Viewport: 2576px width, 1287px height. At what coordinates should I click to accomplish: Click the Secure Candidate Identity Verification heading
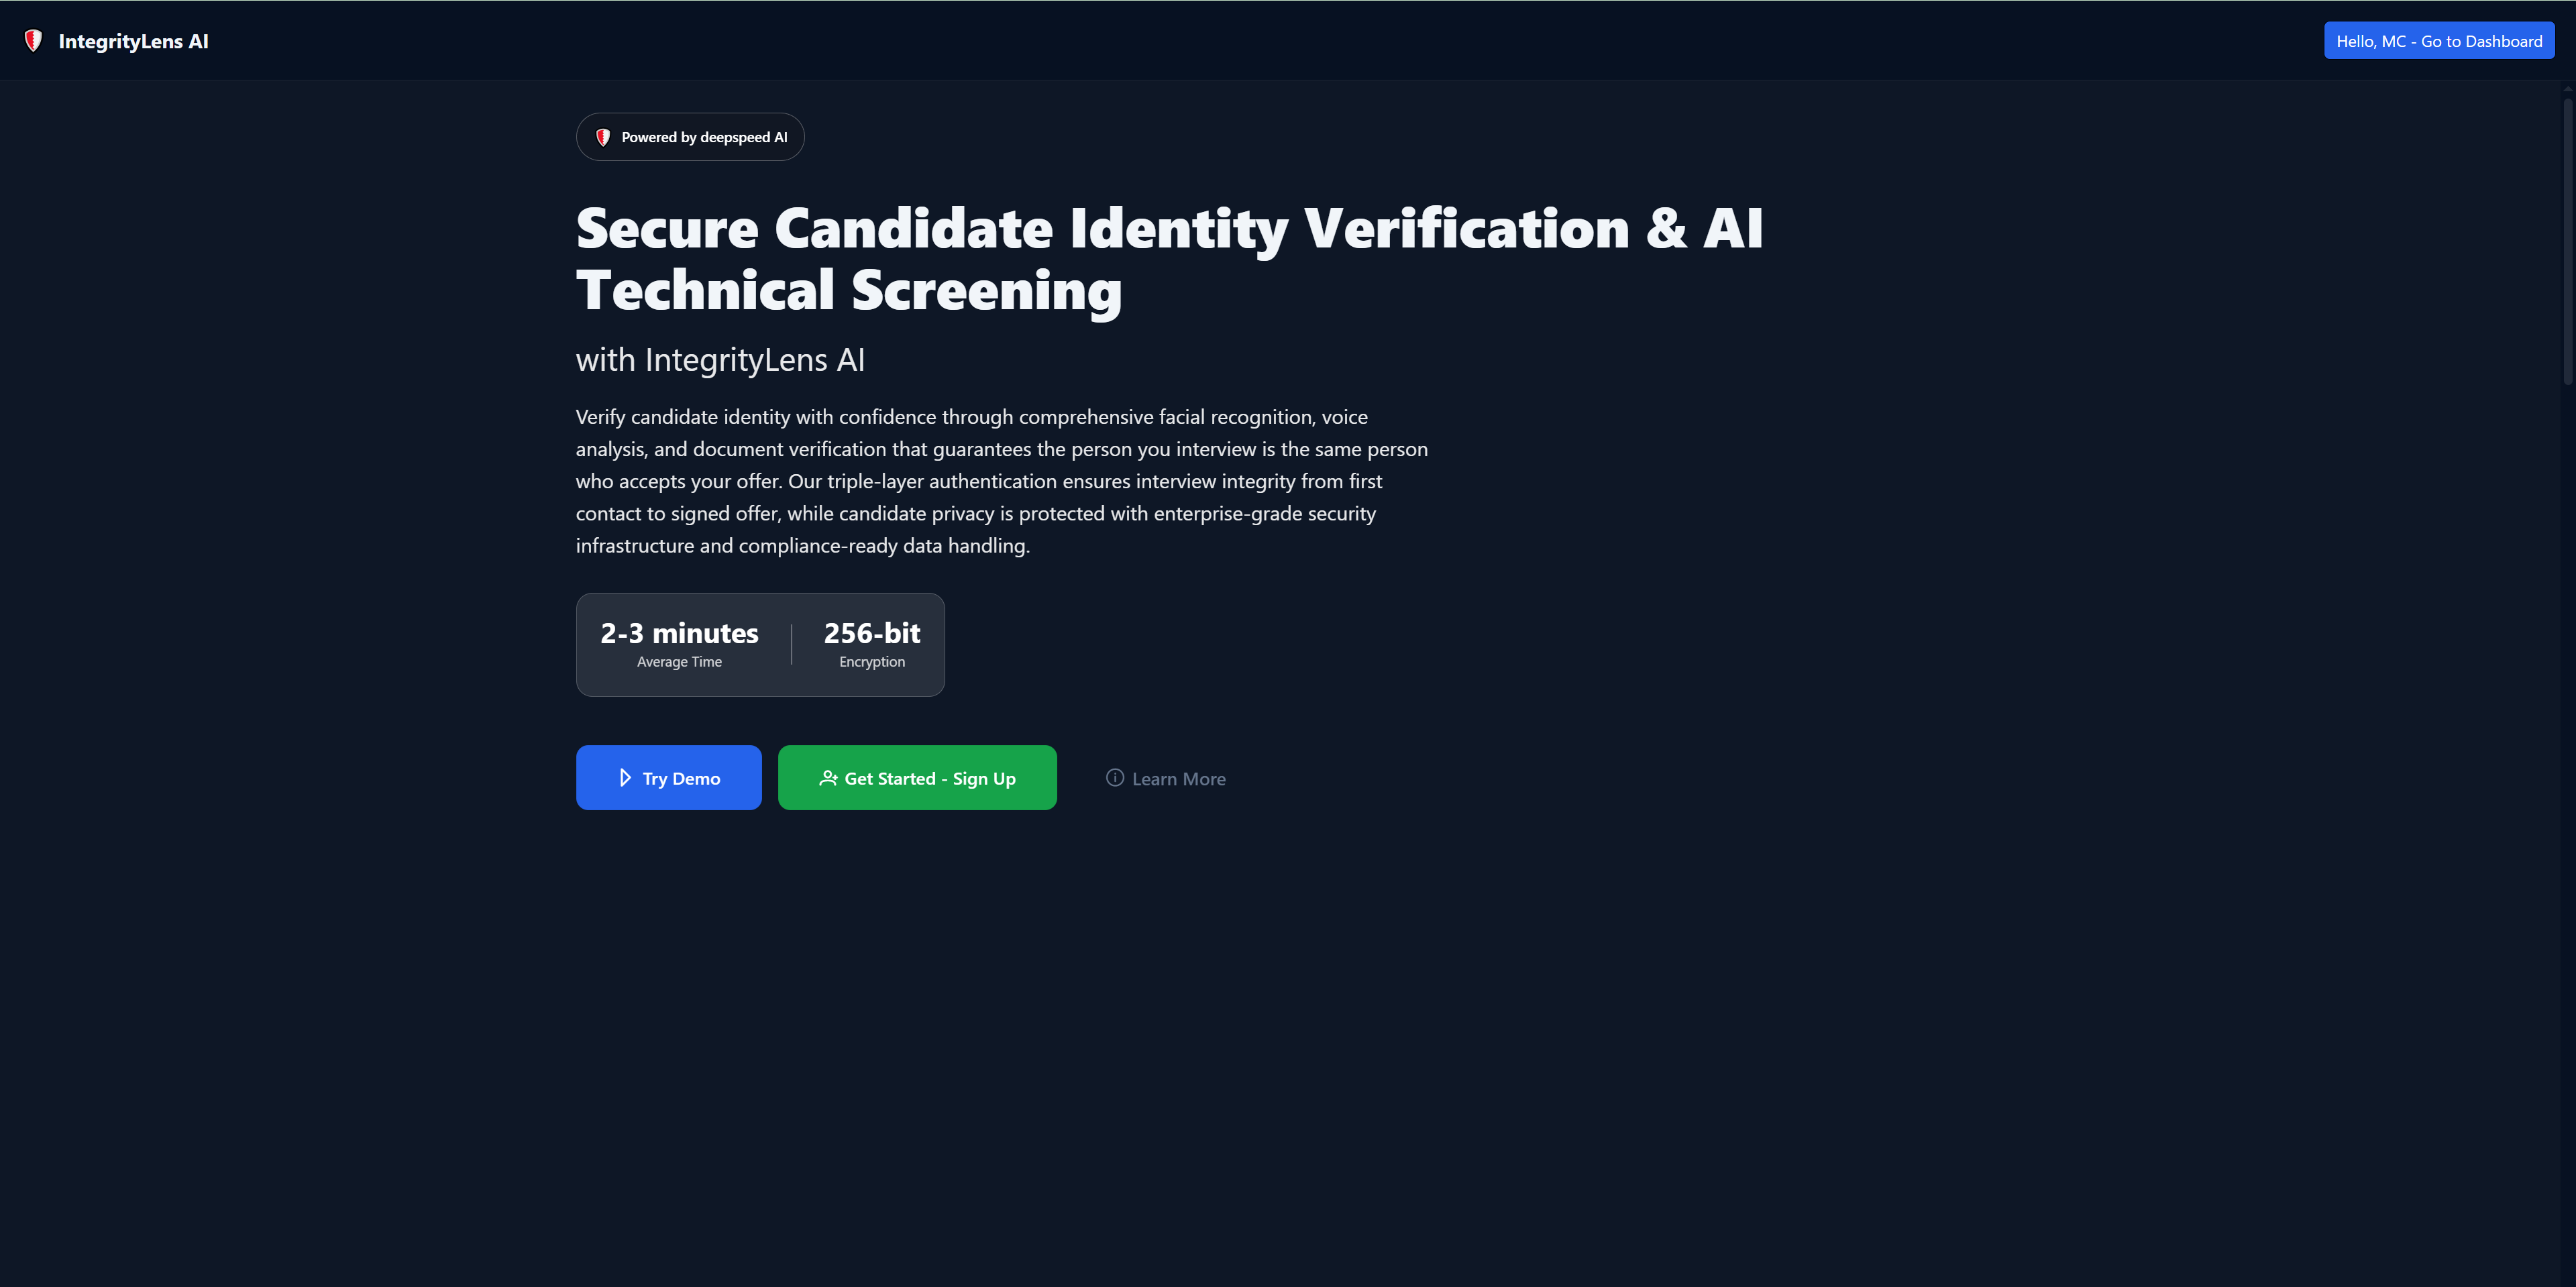1169,259
